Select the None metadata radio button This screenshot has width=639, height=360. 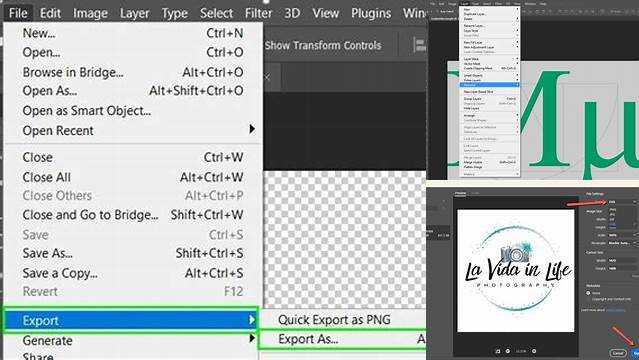click(588, 293)
